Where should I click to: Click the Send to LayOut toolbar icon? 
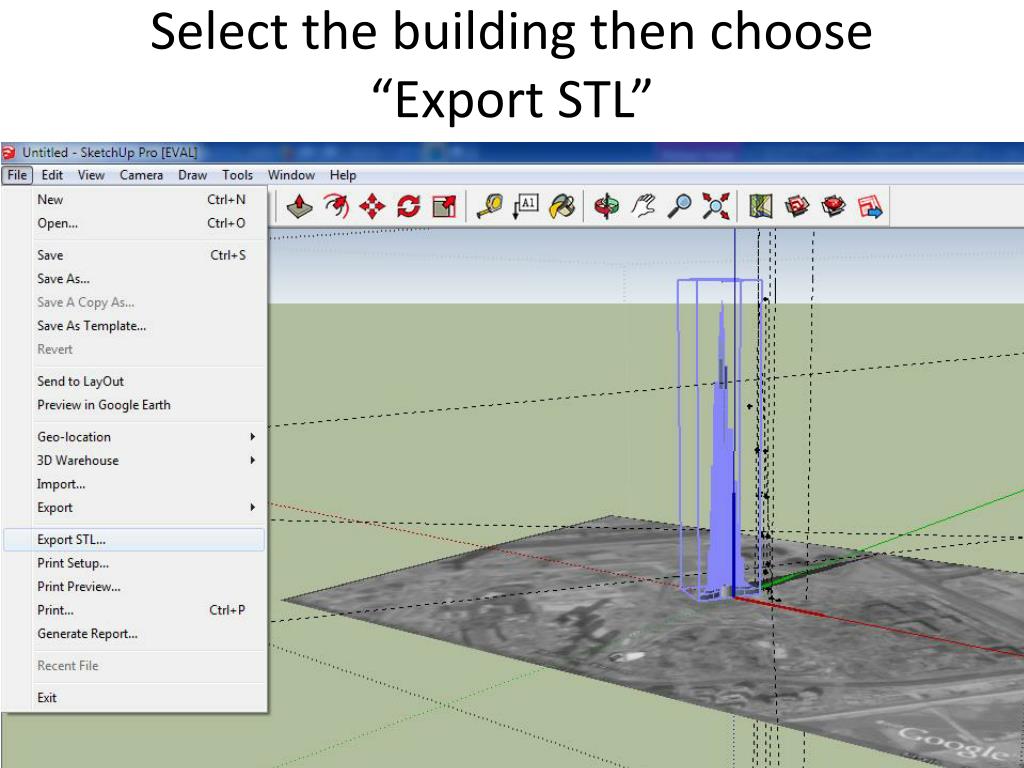870,207
